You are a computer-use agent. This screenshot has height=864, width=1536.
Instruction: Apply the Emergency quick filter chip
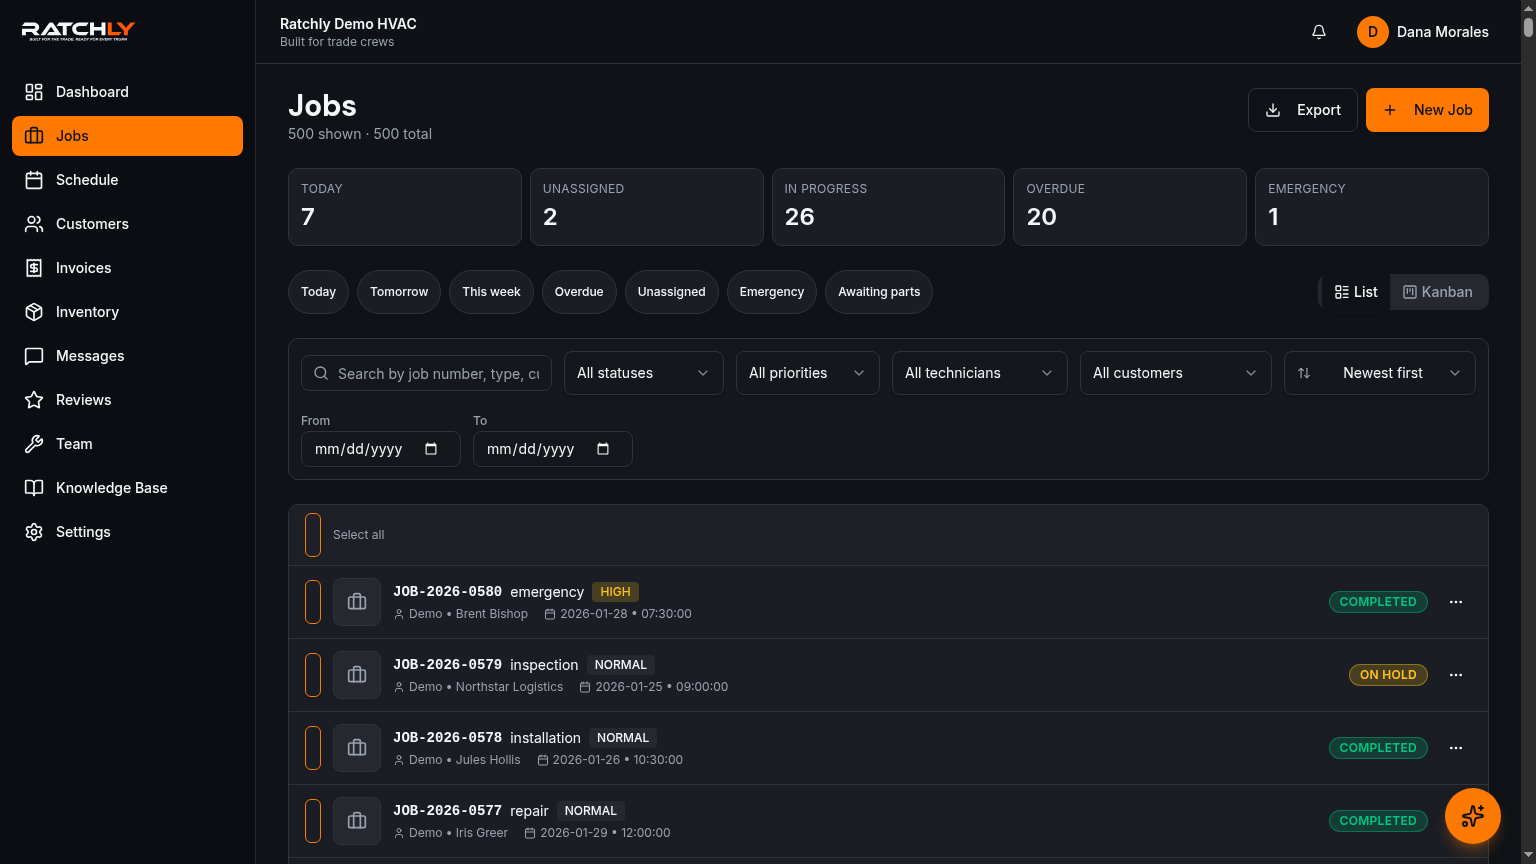point(772,292)
